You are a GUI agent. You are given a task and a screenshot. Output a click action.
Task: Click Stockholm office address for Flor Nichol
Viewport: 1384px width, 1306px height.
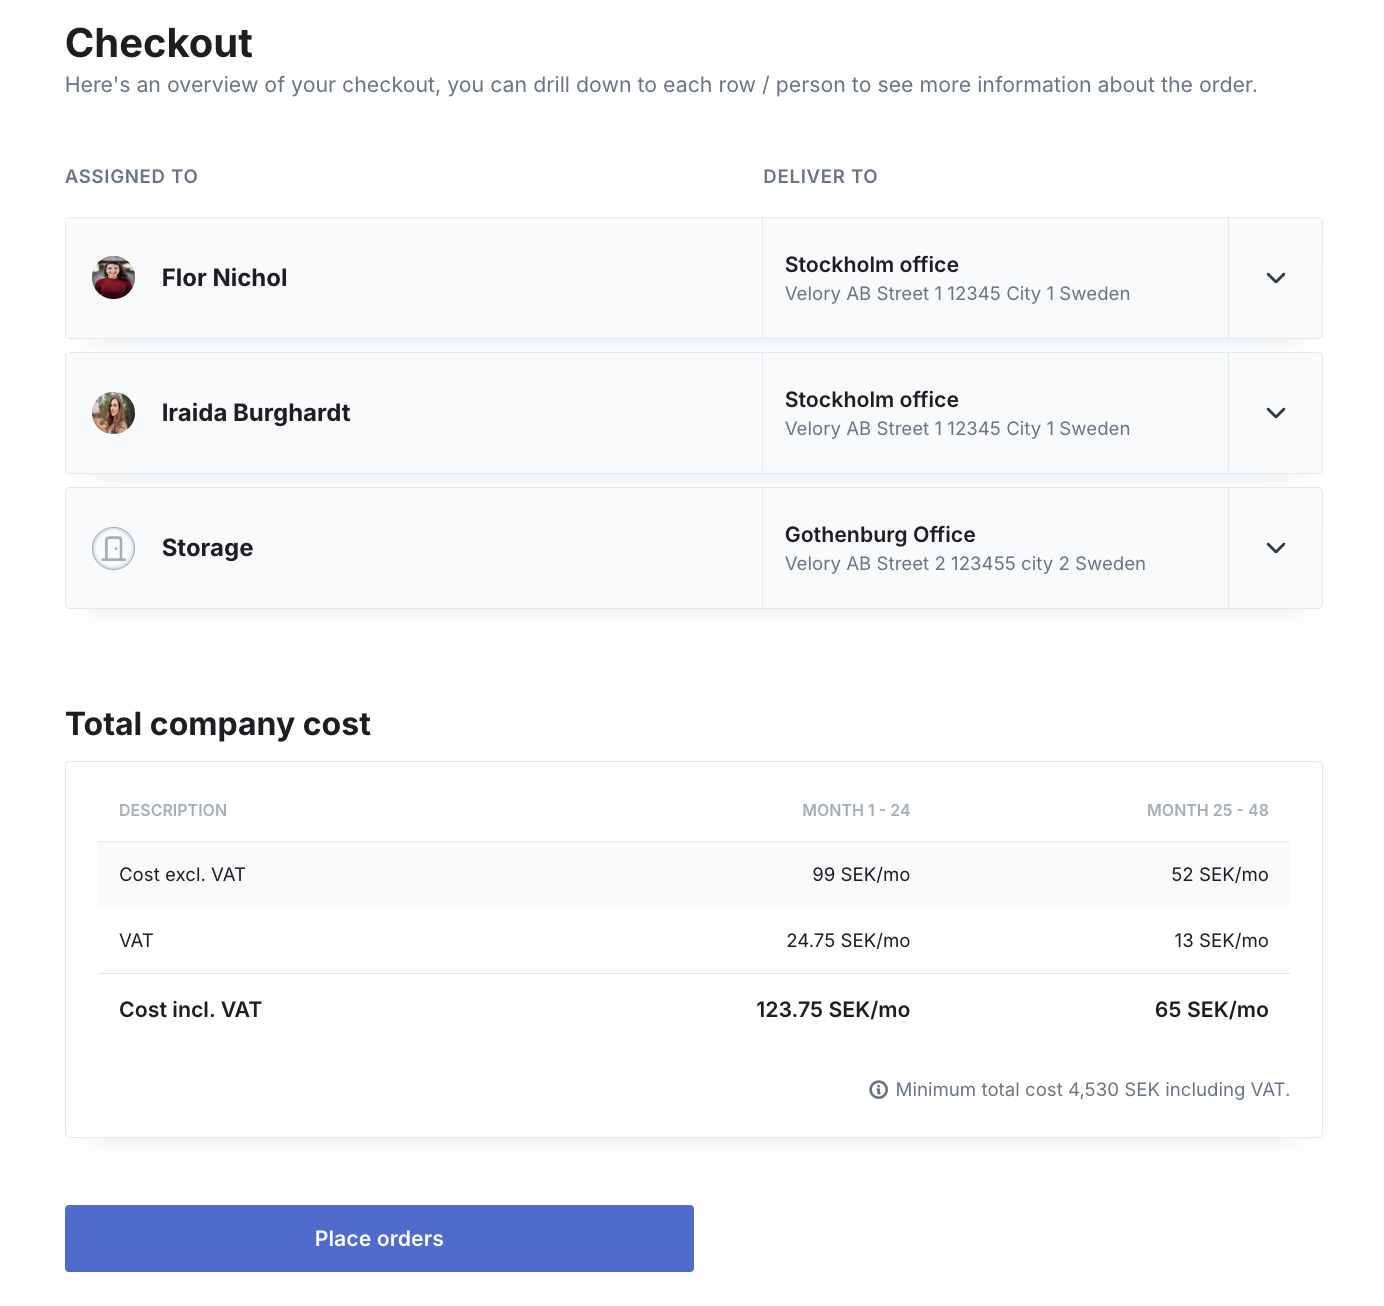[957, 279]
